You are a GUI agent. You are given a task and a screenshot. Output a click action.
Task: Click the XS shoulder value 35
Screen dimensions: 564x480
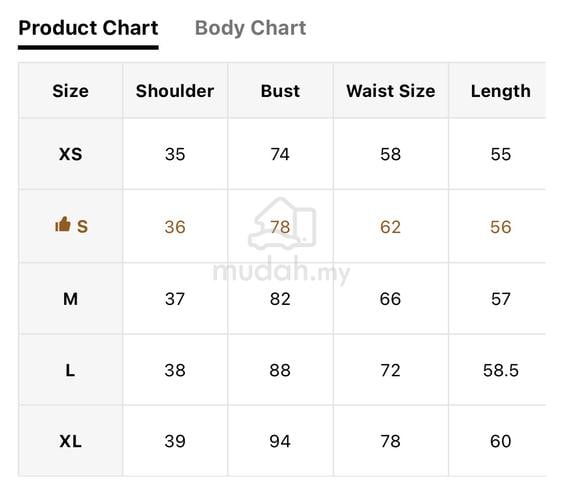[175, 154]
